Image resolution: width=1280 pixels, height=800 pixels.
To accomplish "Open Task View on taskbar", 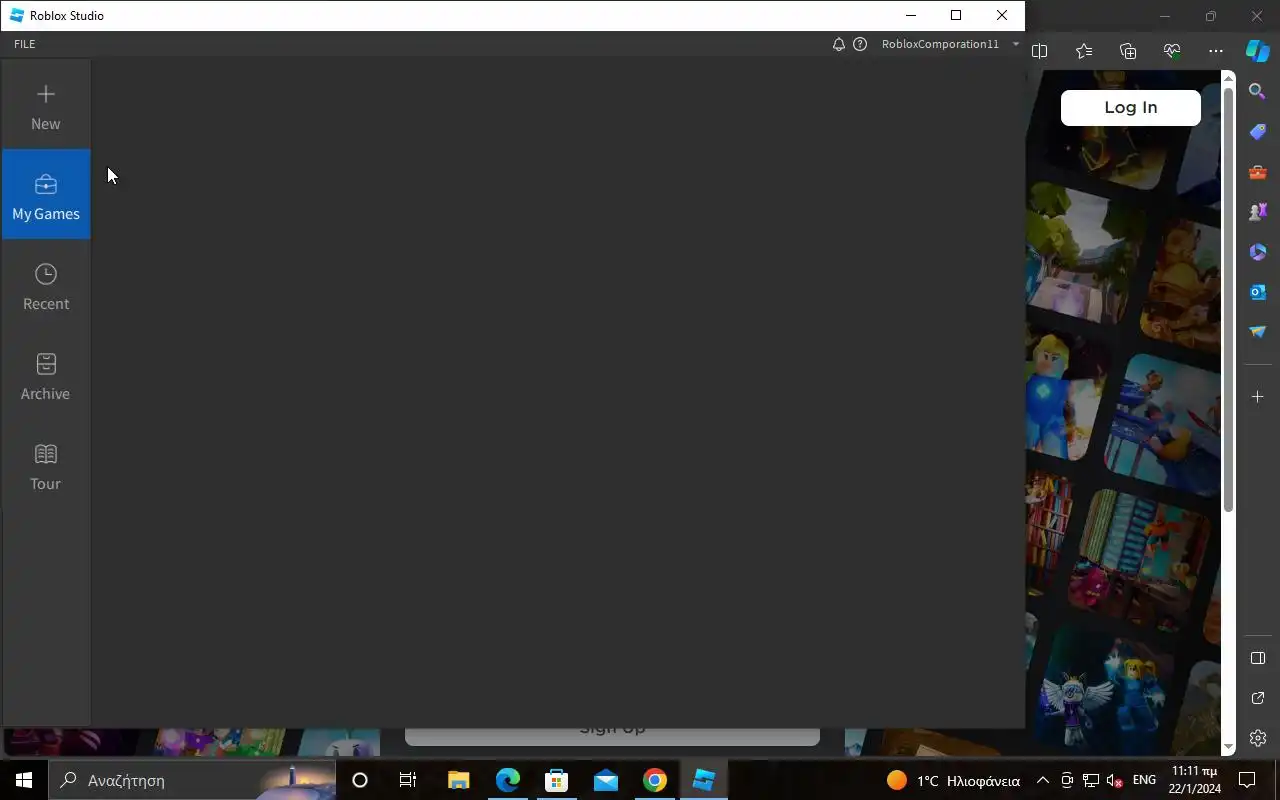I will click(x=408, y=780).
